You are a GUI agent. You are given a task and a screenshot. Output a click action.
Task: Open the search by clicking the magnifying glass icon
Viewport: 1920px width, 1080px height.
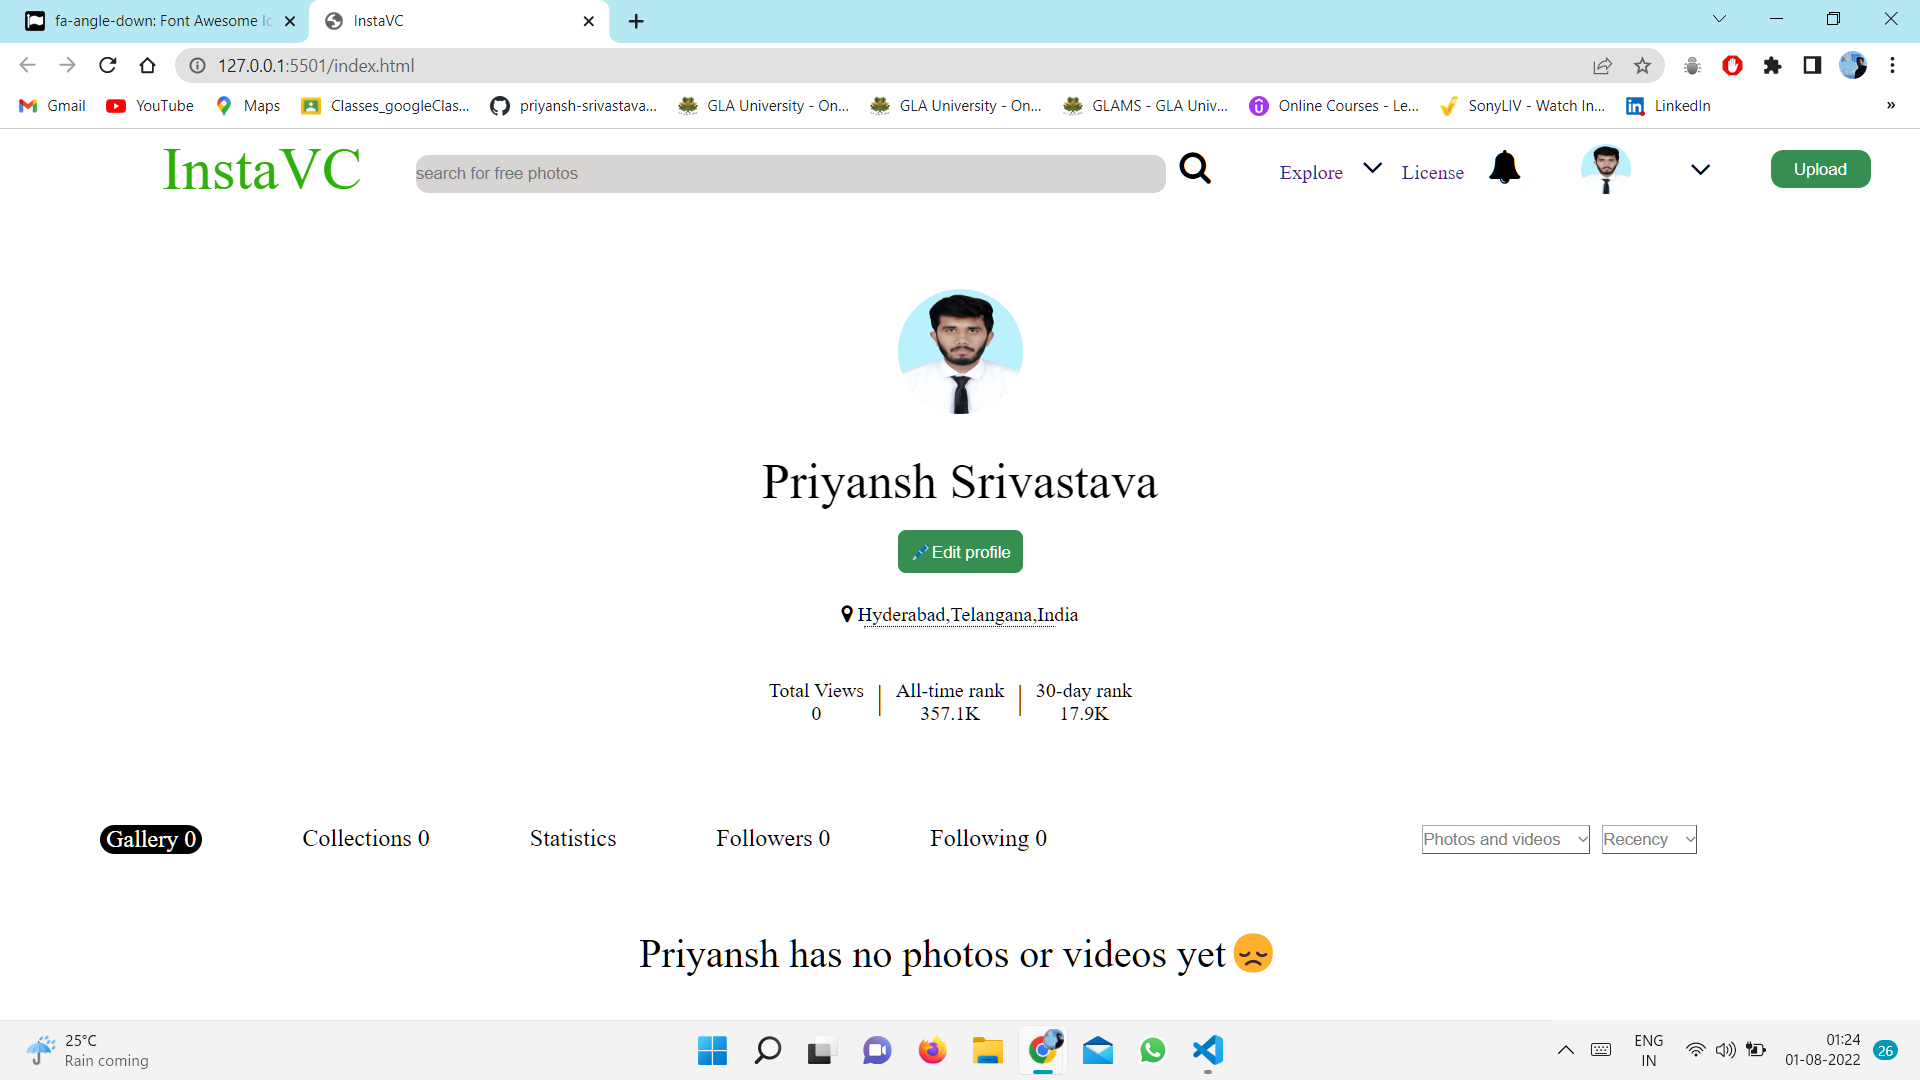point(1195,169)
